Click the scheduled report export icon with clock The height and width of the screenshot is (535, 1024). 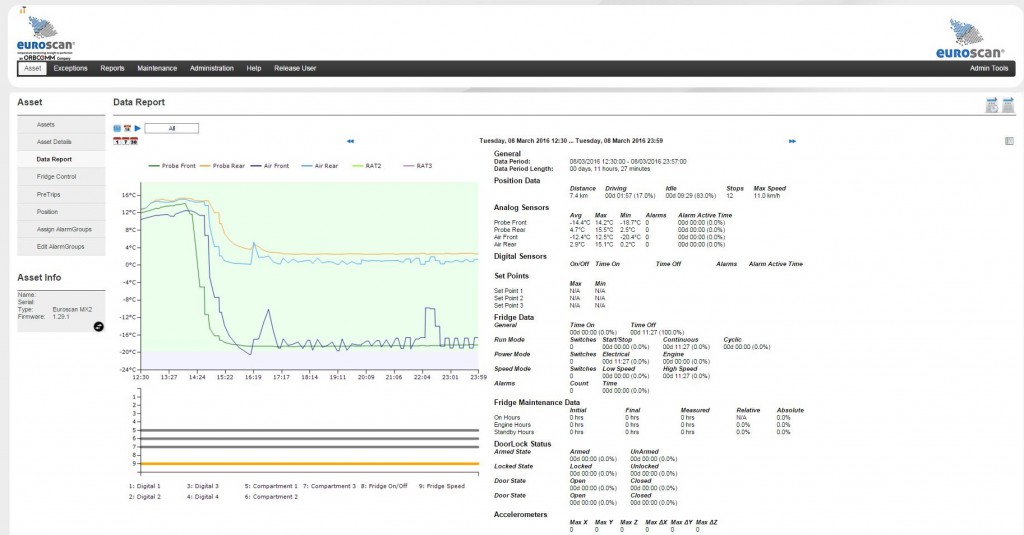[x=992, y=105]
